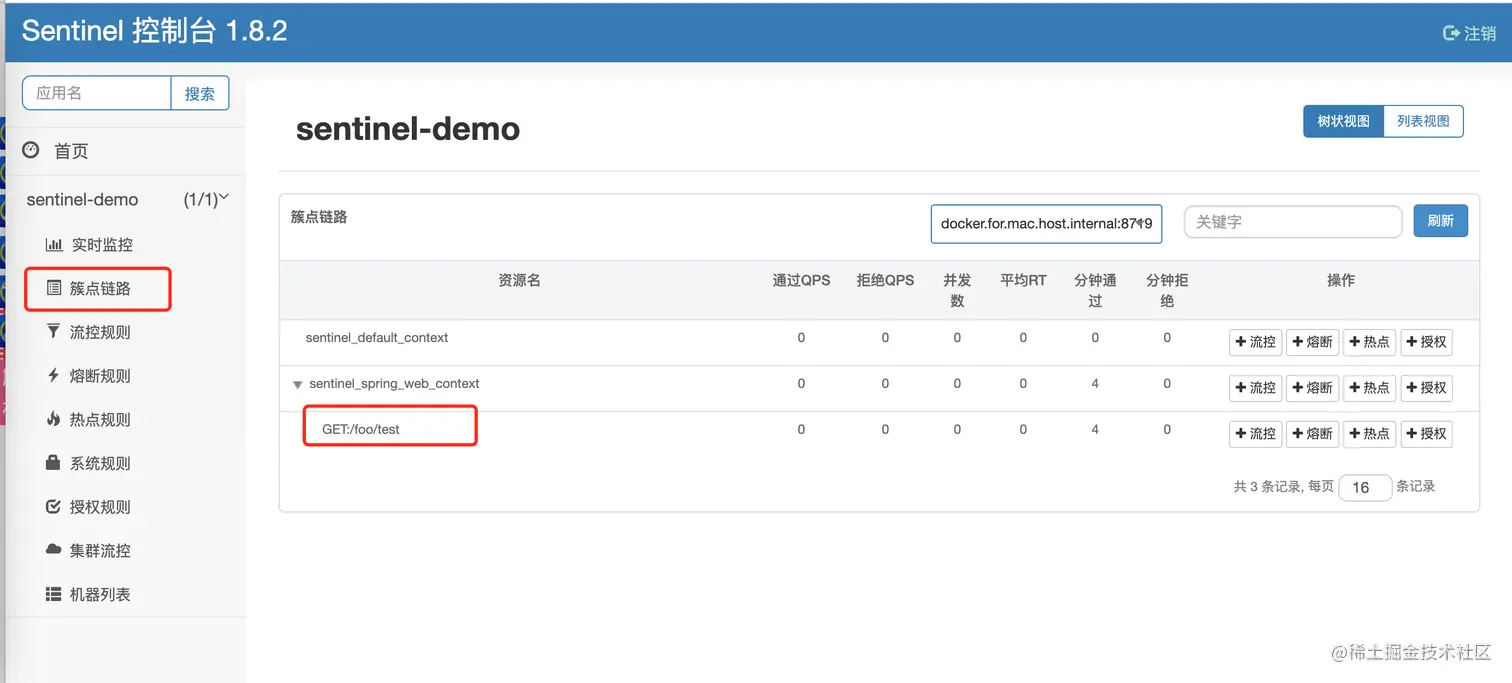The image size is (1512, 683).
Task: Click the records-per-page field showing 16
Action: [1365, 487]
